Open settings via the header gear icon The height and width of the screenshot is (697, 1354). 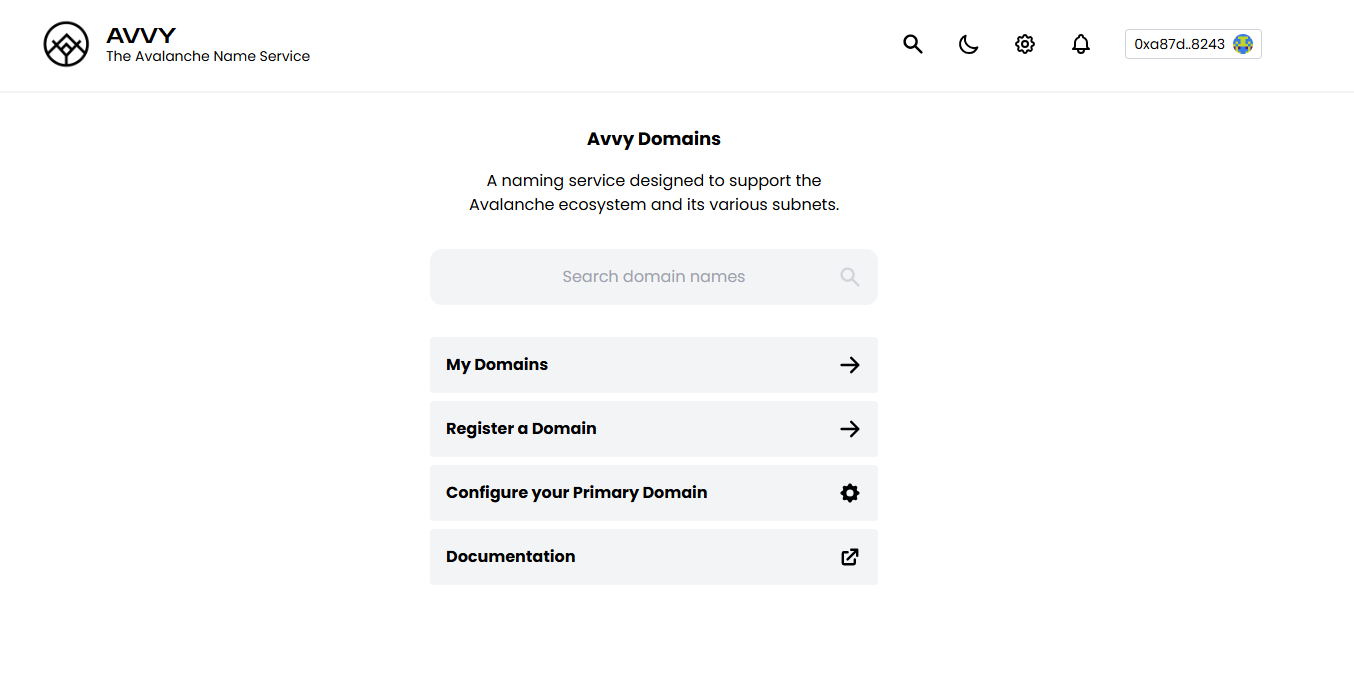[x=1024, y=44]
